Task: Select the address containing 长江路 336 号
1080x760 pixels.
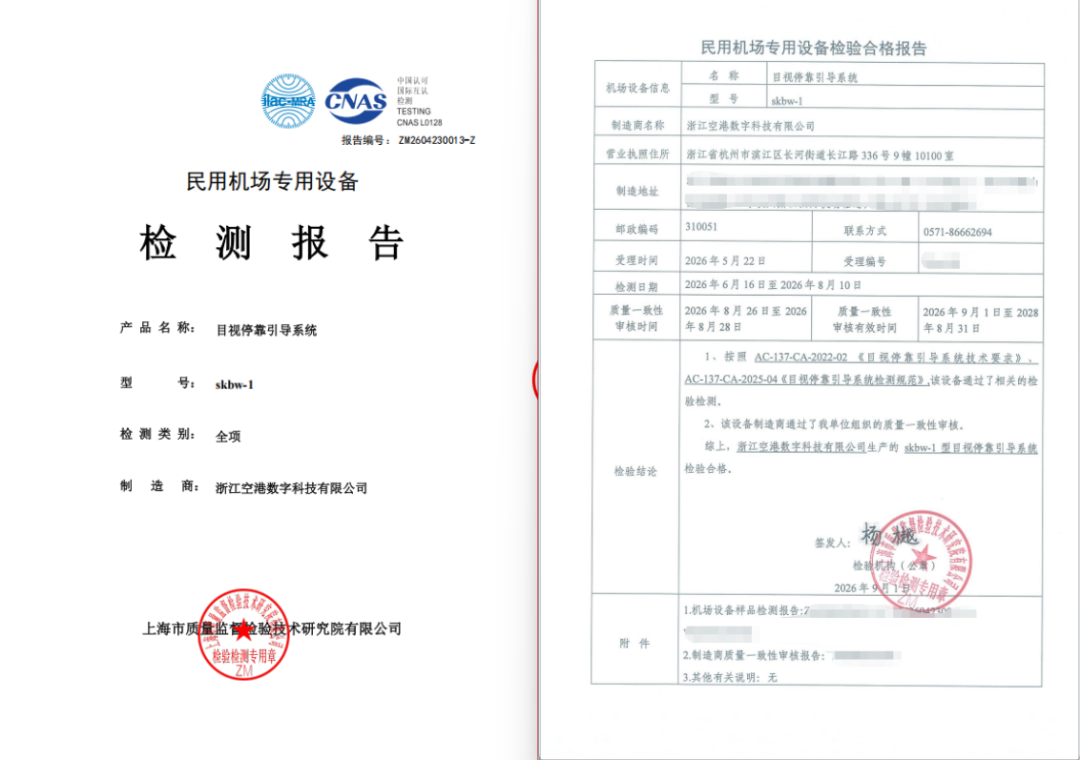Action: click(820, 155)
